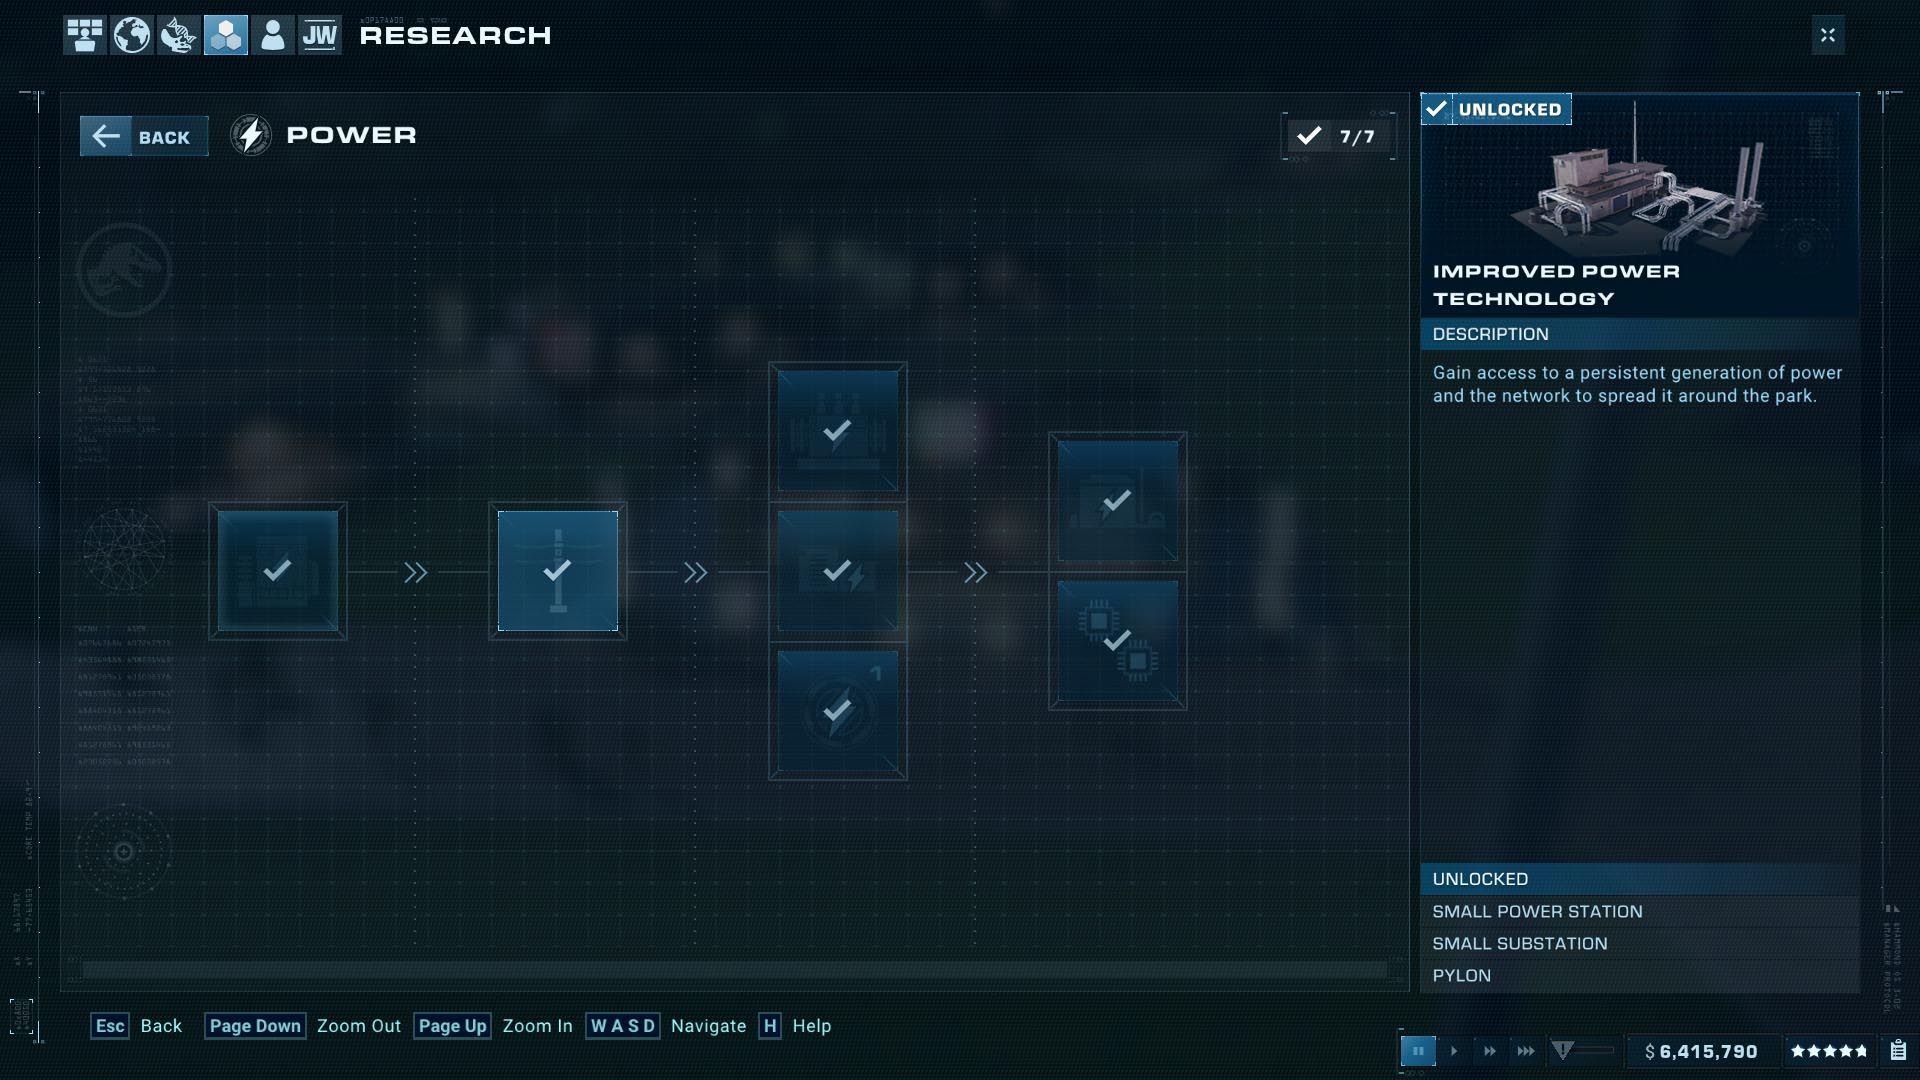The image size is (1920, 1080).
Task: Open the staff person tab
Action: coord(273,35)
